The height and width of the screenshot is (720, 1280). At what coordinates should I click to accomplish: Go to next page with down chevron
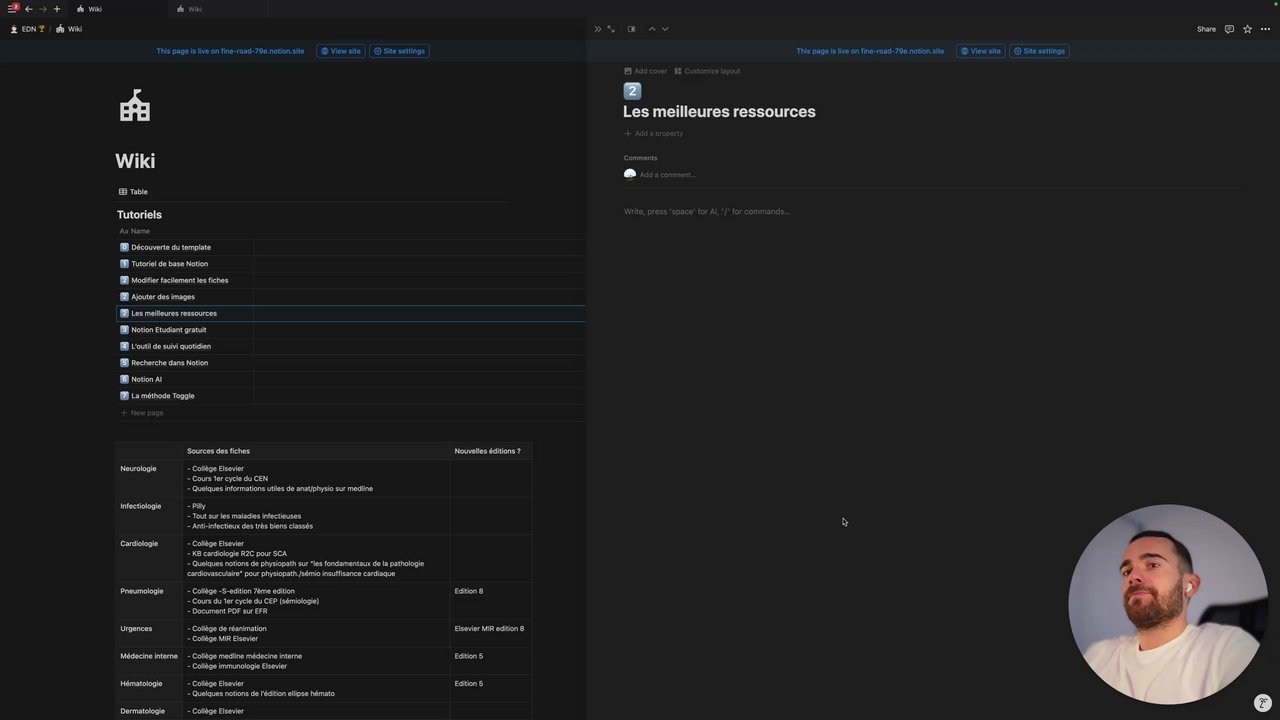[x=665, y=29]
